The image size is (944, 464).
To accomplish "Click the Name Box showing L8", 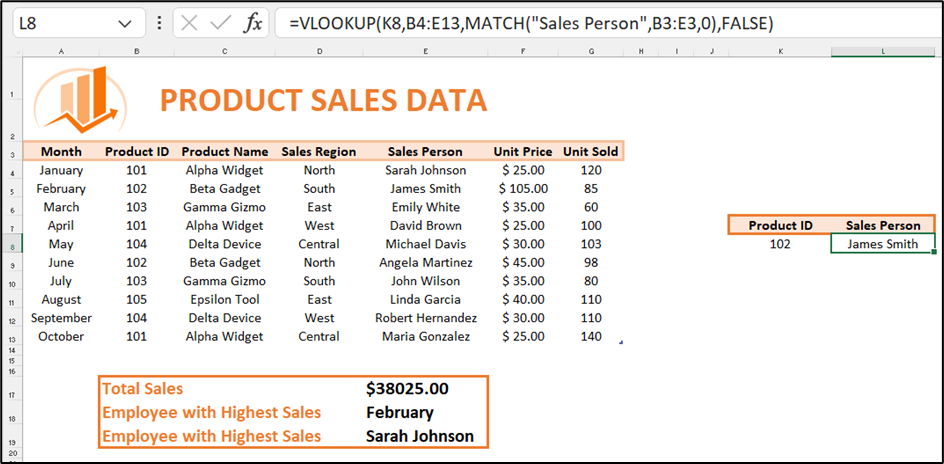I will tap(60, 23).
